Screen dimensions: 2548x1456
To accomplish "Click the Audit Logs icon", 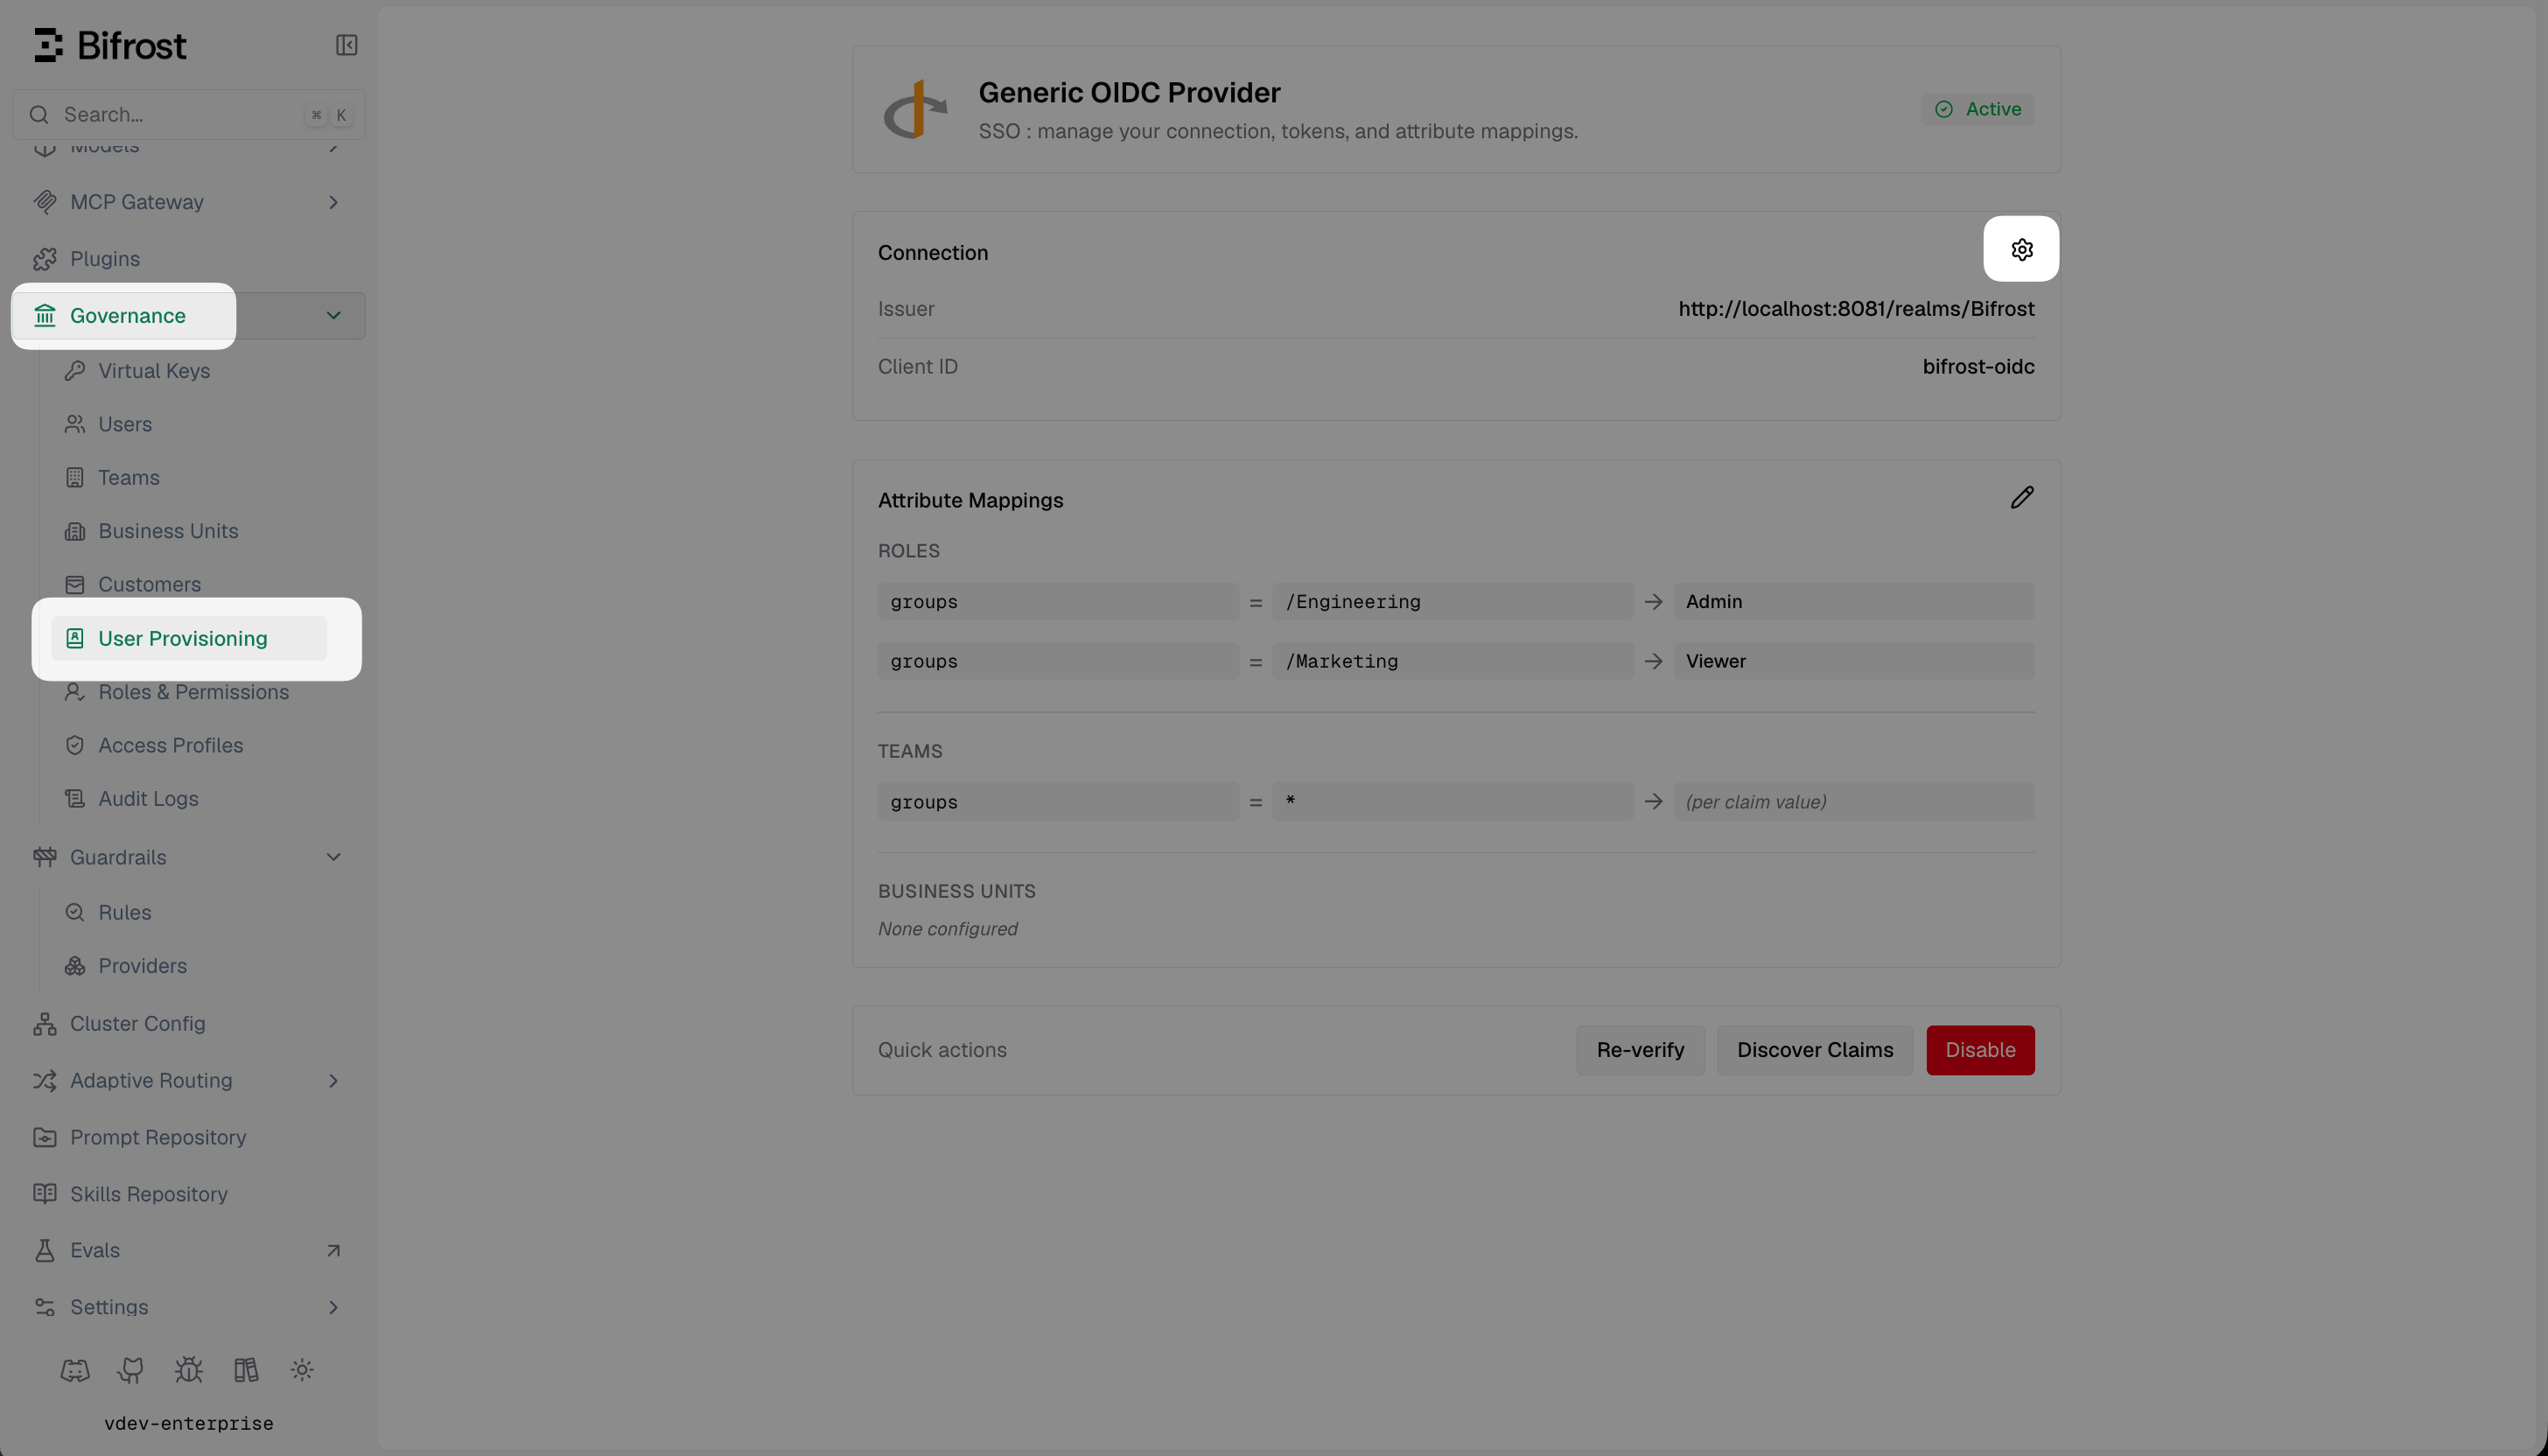I will (x=75, y=799).
